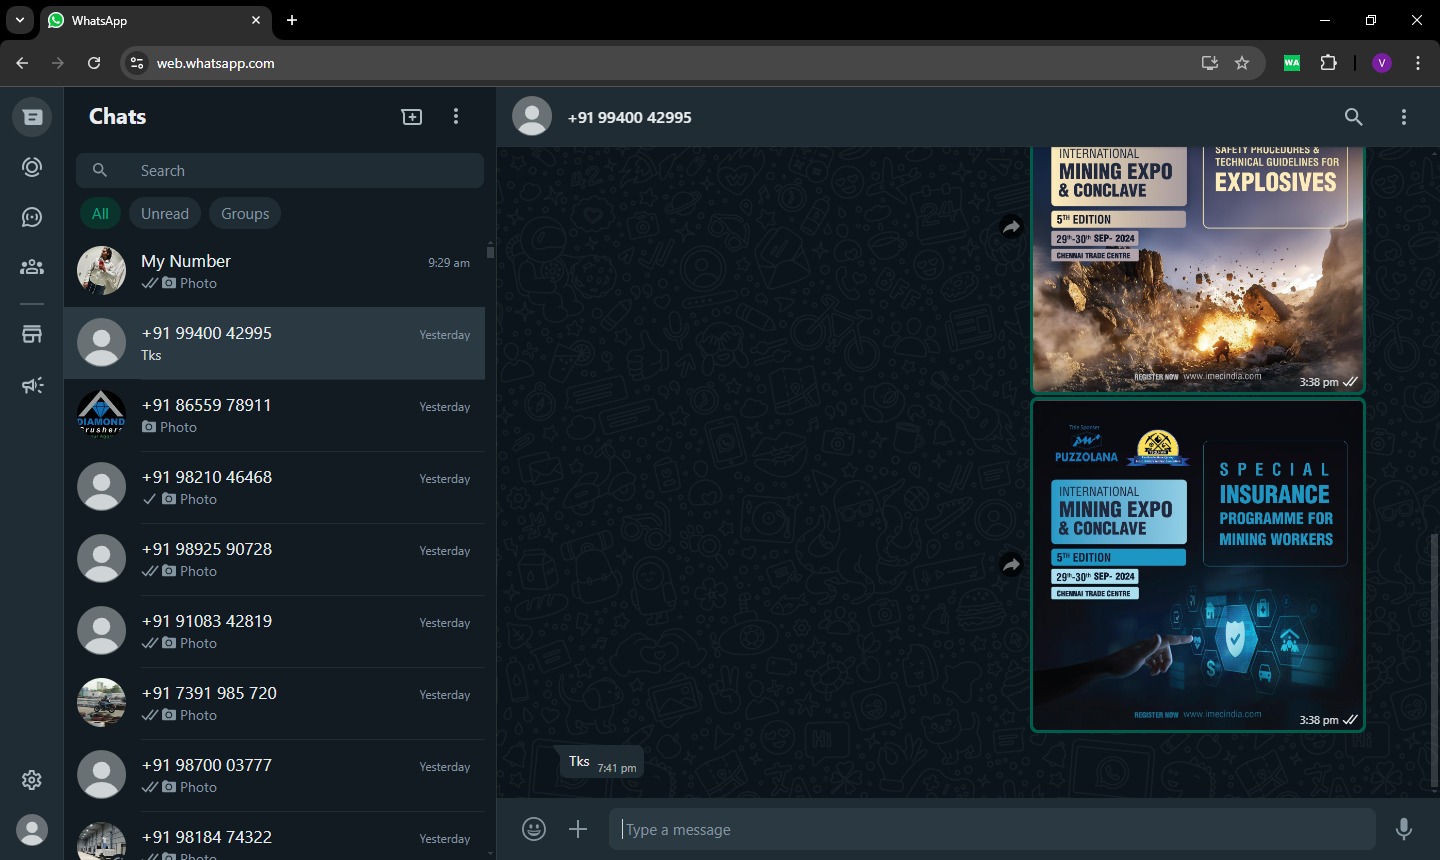Open the advertise megaphone icon
This screenshot has width=1440, height=860.
pos(32,385)
